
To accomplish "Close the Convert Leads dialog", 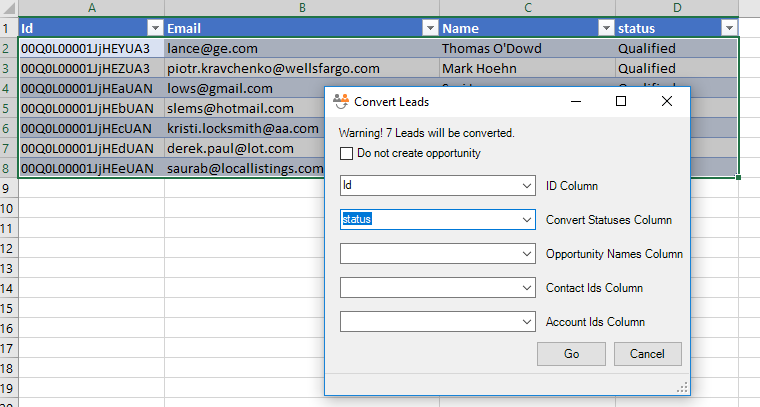I will tap(667, 101).
